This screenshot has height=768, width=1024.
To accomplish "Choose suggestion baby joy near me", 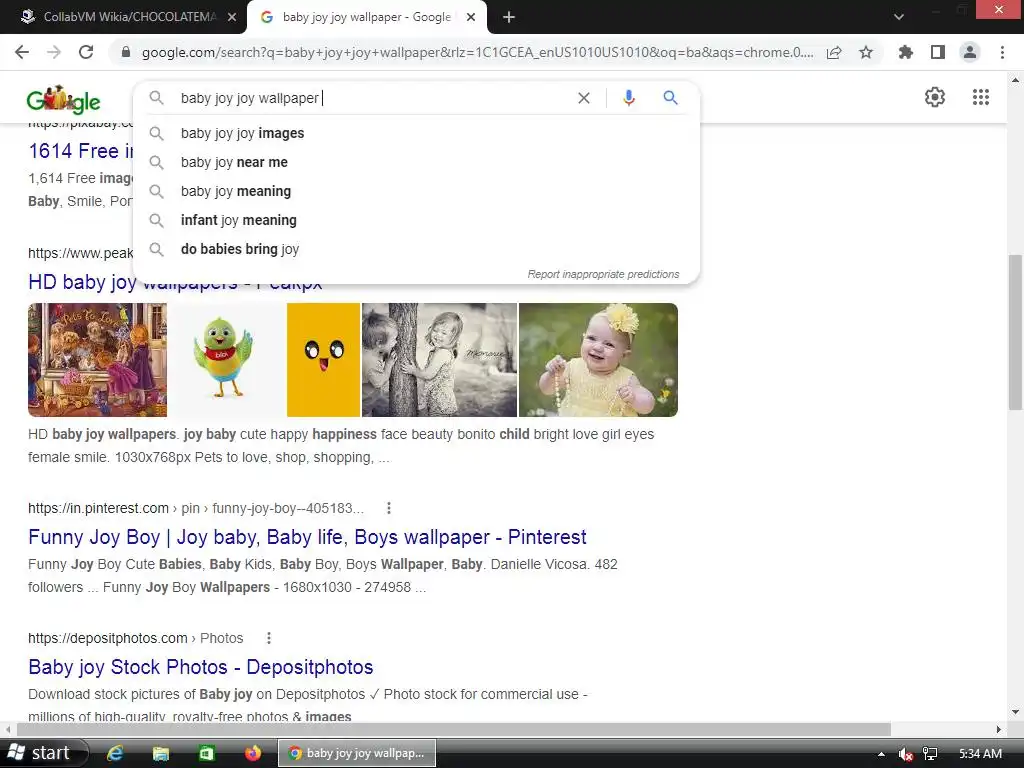I will tap(416, 162).
